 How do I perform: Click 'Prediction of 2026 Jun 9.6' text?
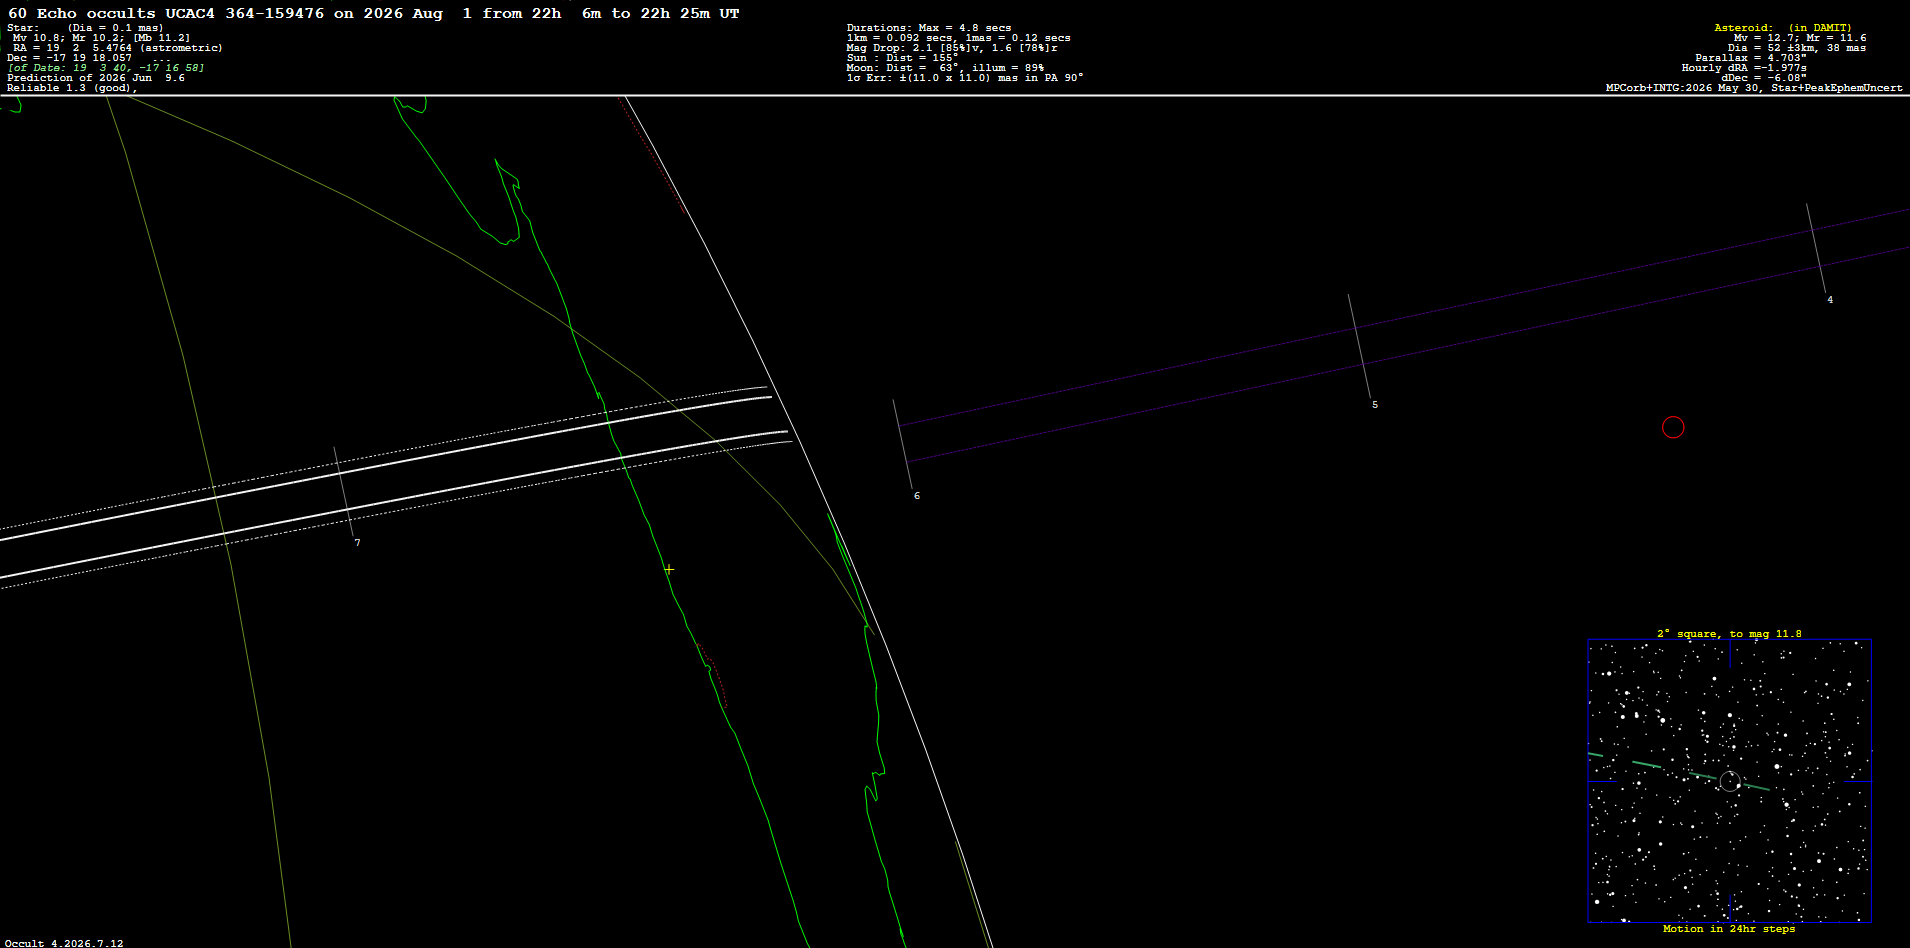click(96, 78)
